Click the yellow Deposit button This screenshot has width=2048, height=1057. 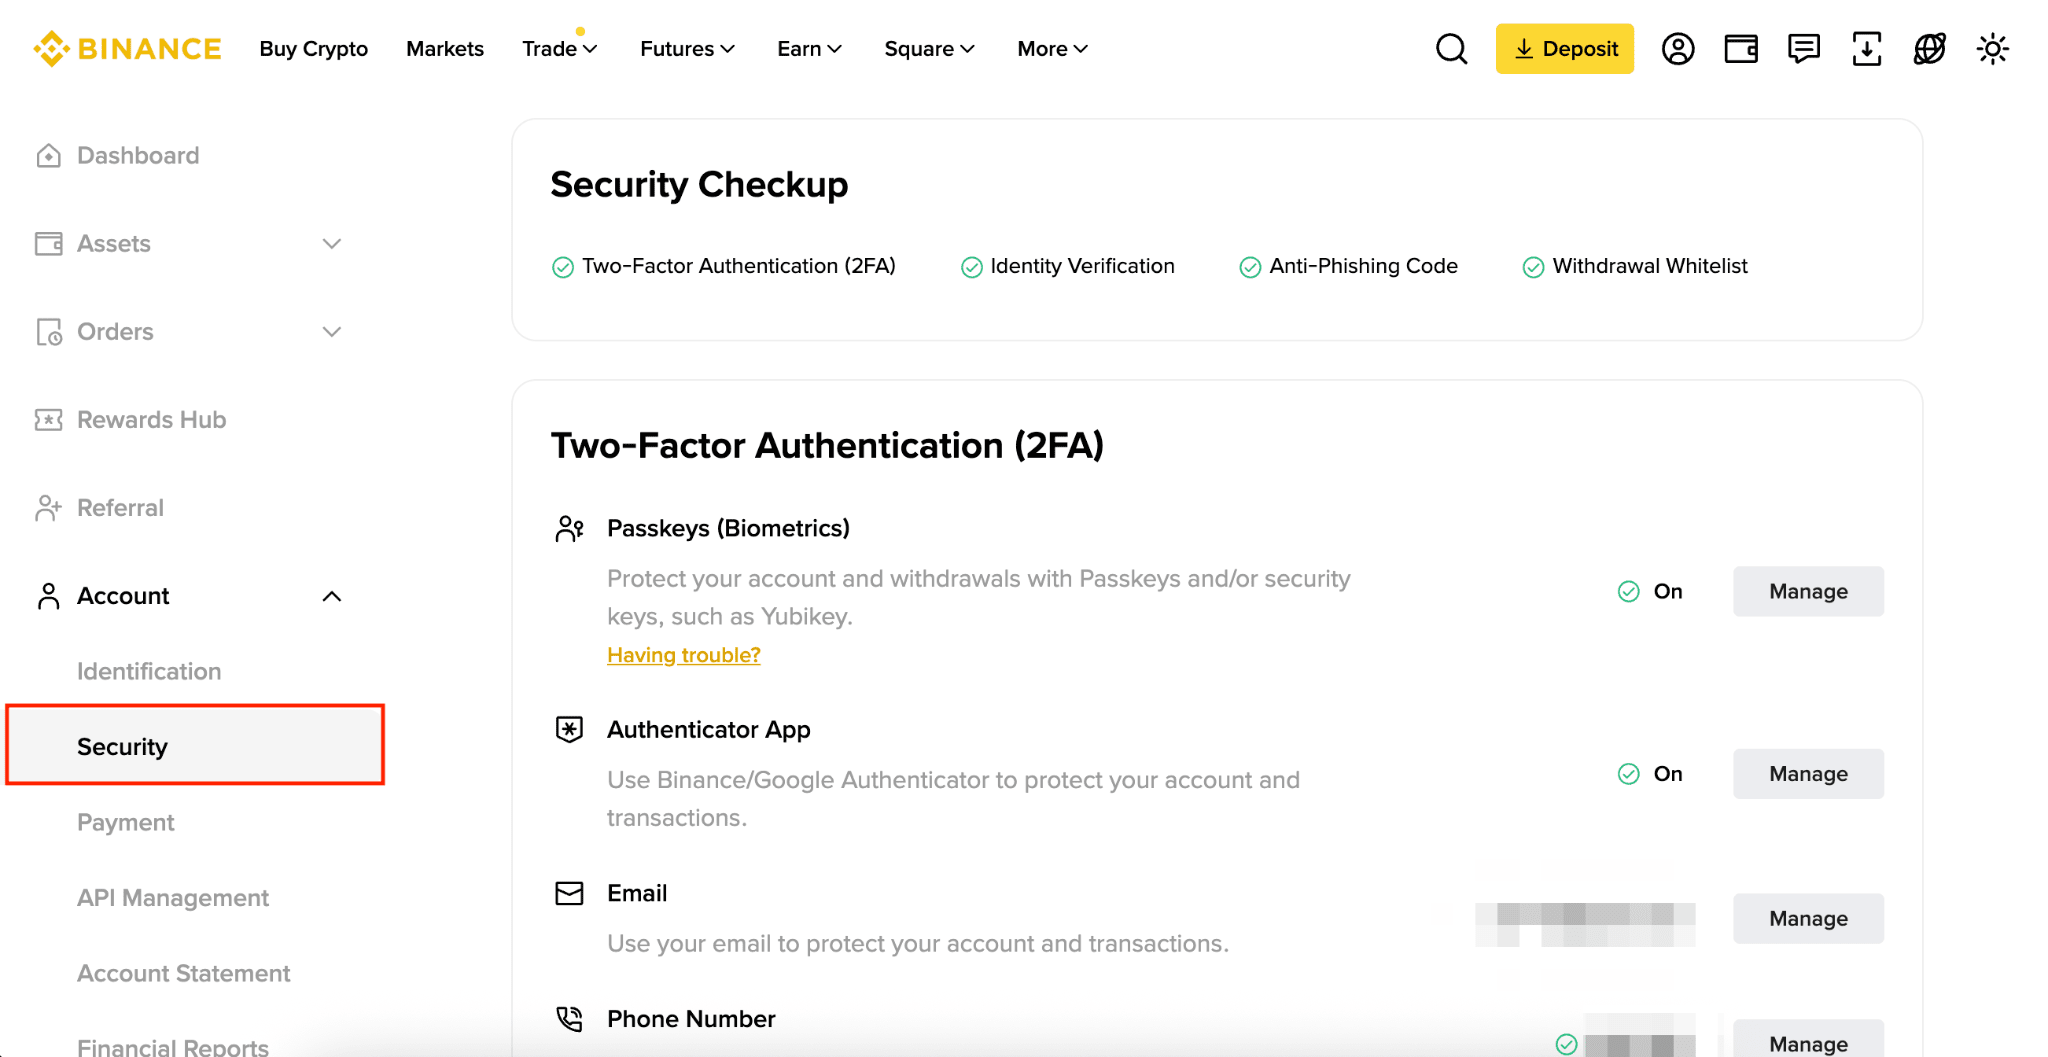coord(1565,49)
